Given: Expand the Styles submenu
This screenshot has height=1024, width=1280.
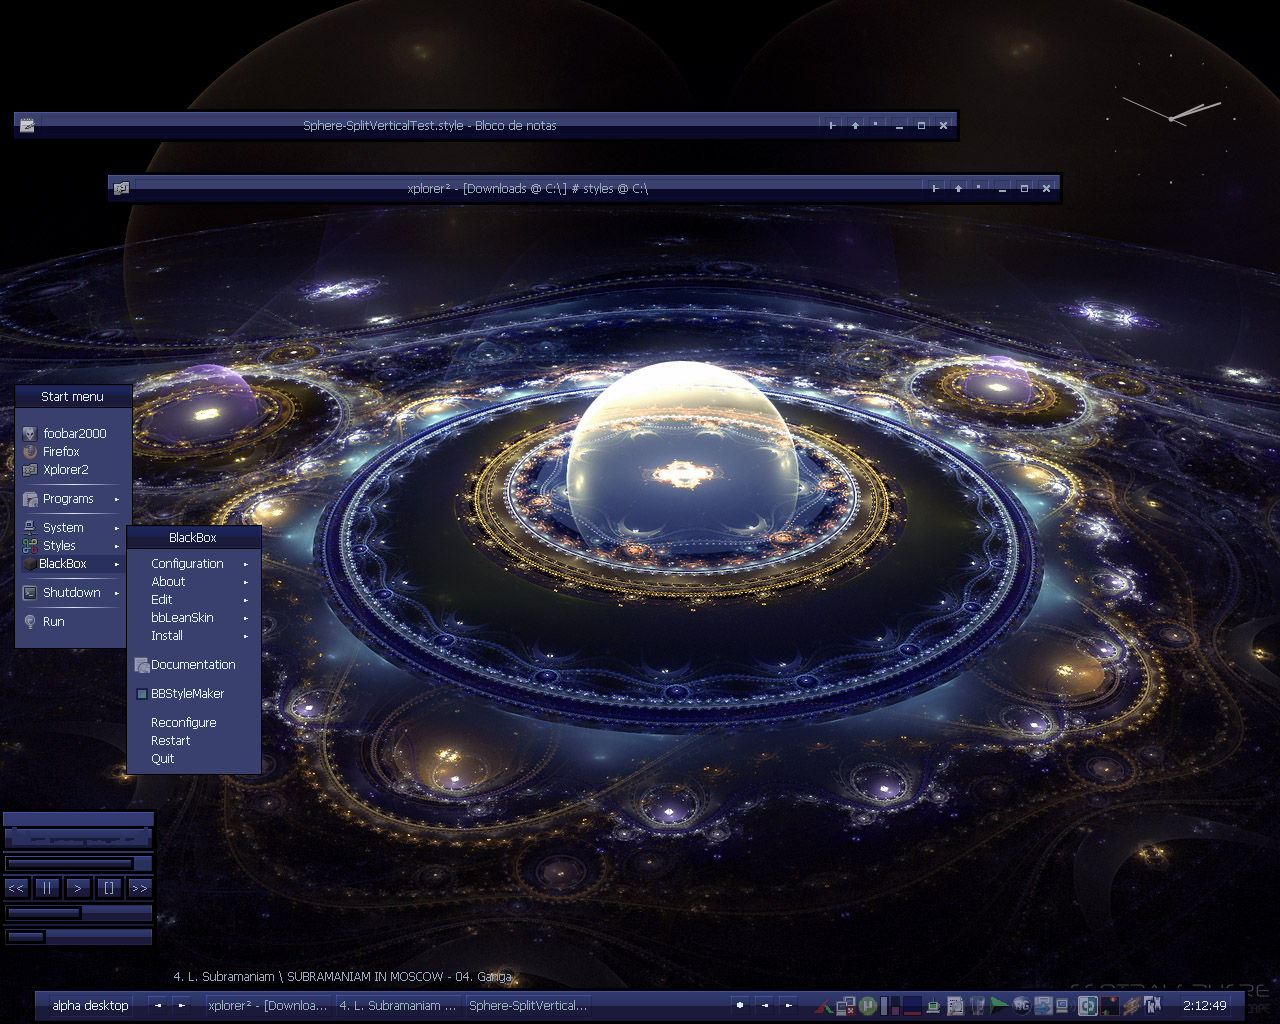Looking at the screenshot, I should (74, 545).
